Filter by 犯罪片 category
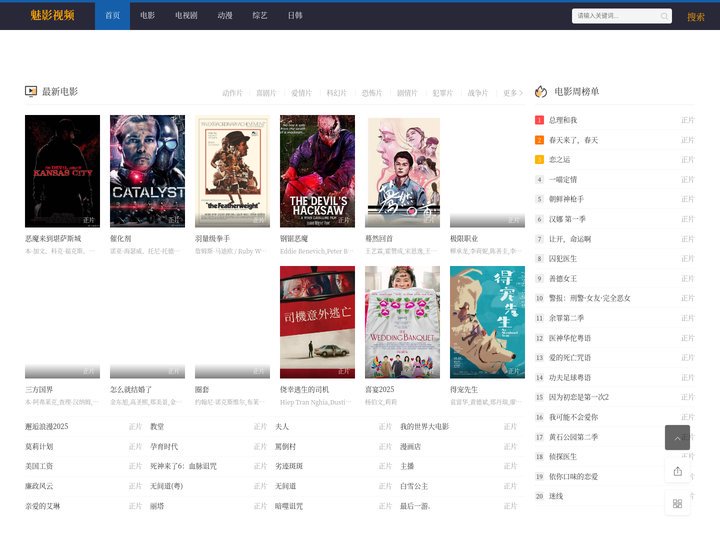 coord(443,93)
